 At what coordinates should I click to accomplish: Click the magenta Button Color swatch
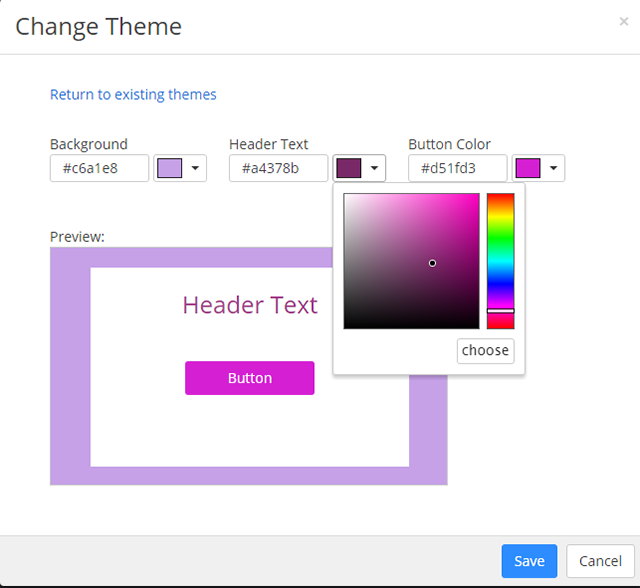(x=528, y=168)
